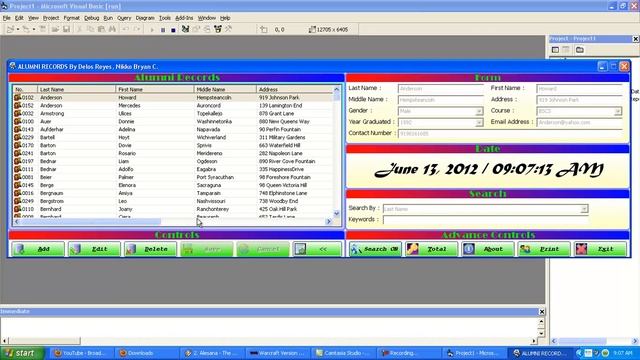Click the Exit button
This screenshot has height=360, width=640.
pos(600,249)
